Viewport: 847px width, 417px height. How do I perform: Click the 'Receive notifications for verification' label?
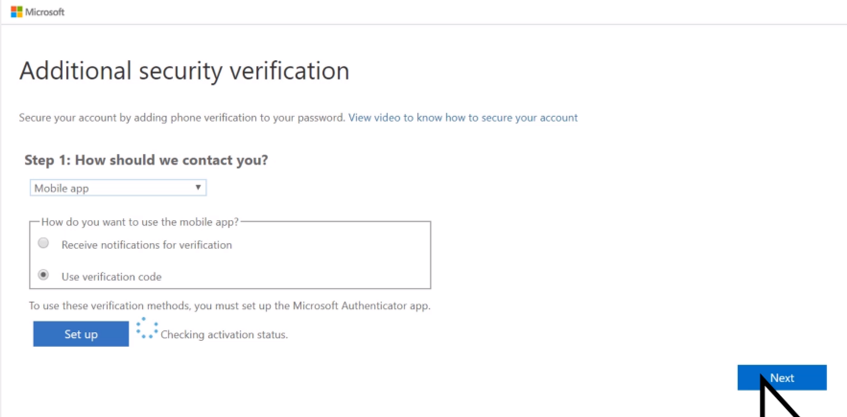point(146,245)
